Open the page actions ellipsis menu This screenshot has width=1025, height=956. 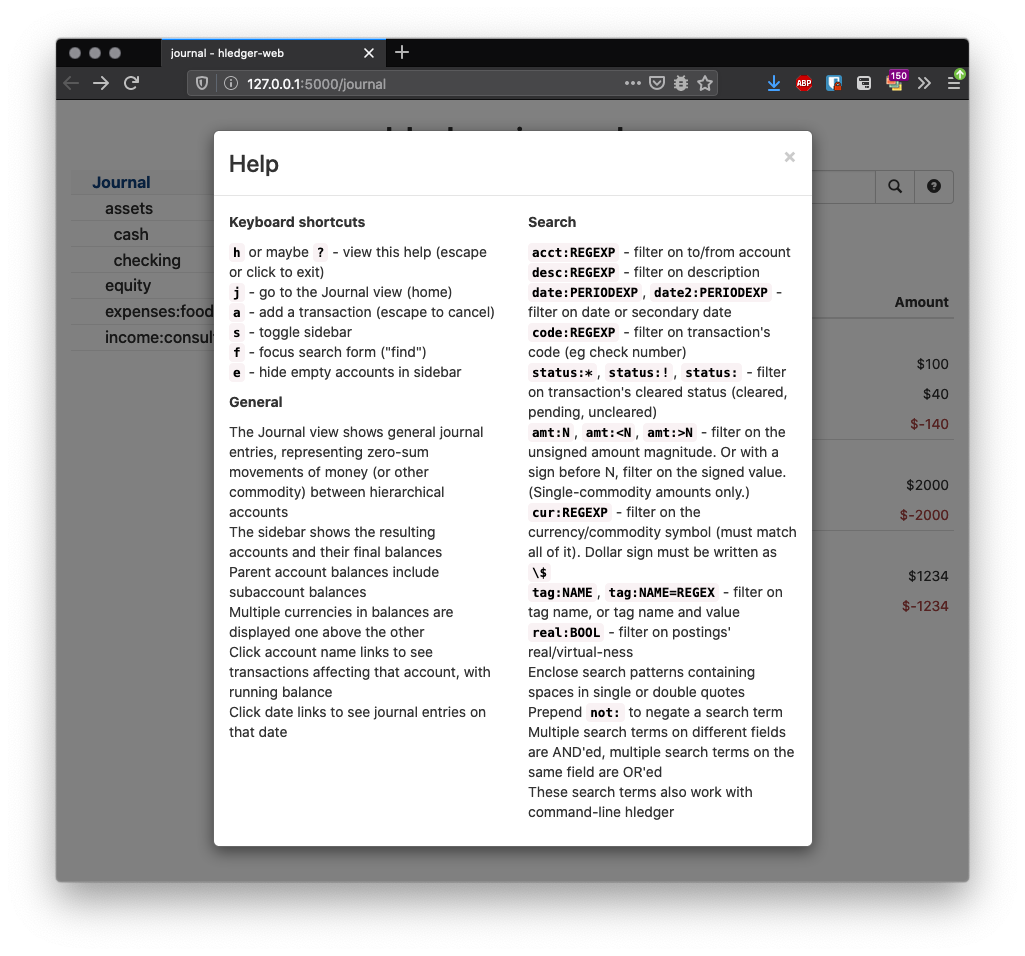tap(633, 84)
